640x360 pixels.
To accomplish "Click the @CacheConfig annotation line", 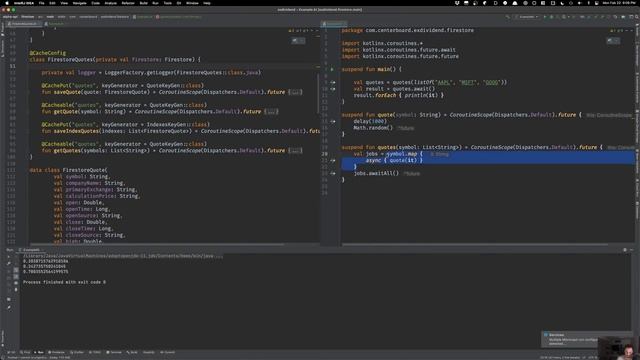I will (47, 53).
